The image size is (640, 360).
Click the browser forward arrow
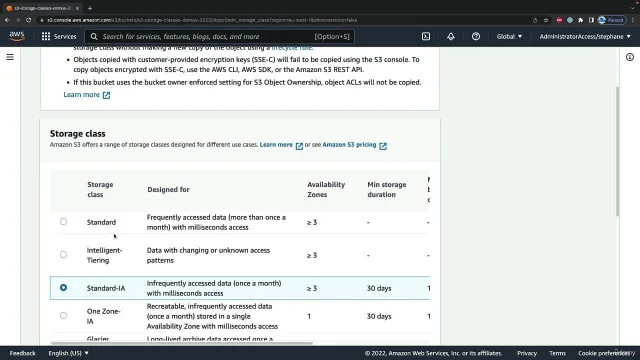pyautogui.click(x=18, y=20)
